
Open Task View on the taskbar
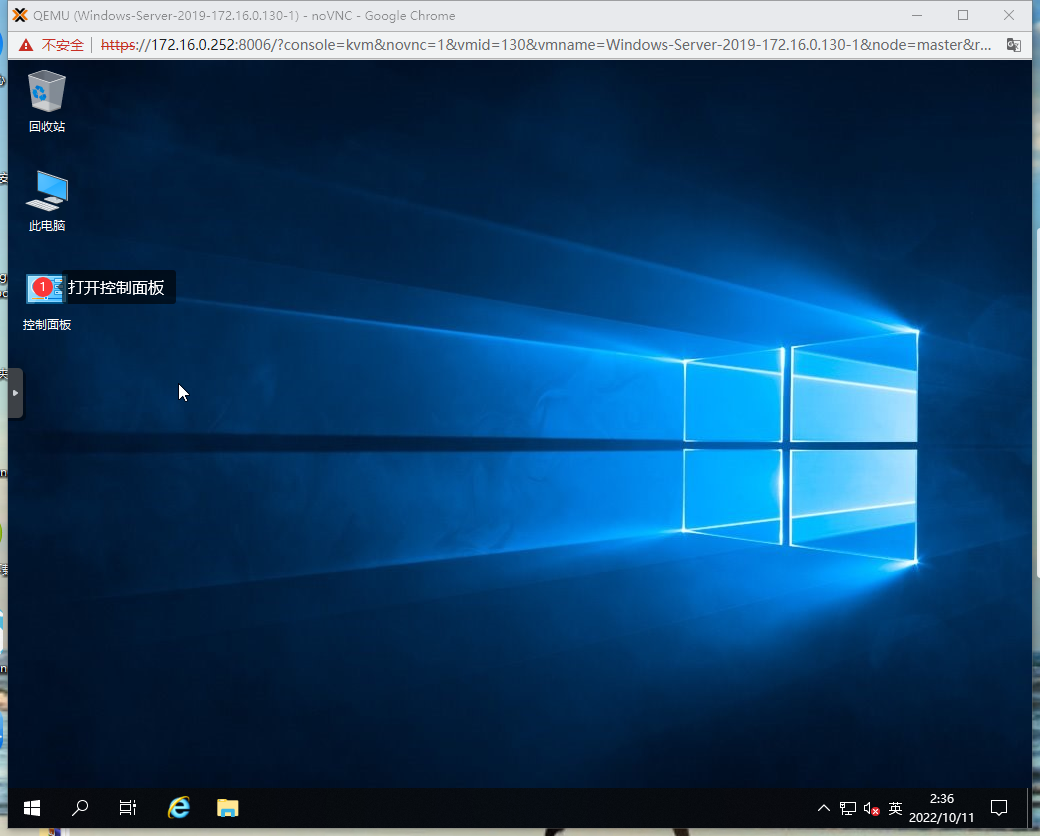pyautogui.click(x=127, y=807)
